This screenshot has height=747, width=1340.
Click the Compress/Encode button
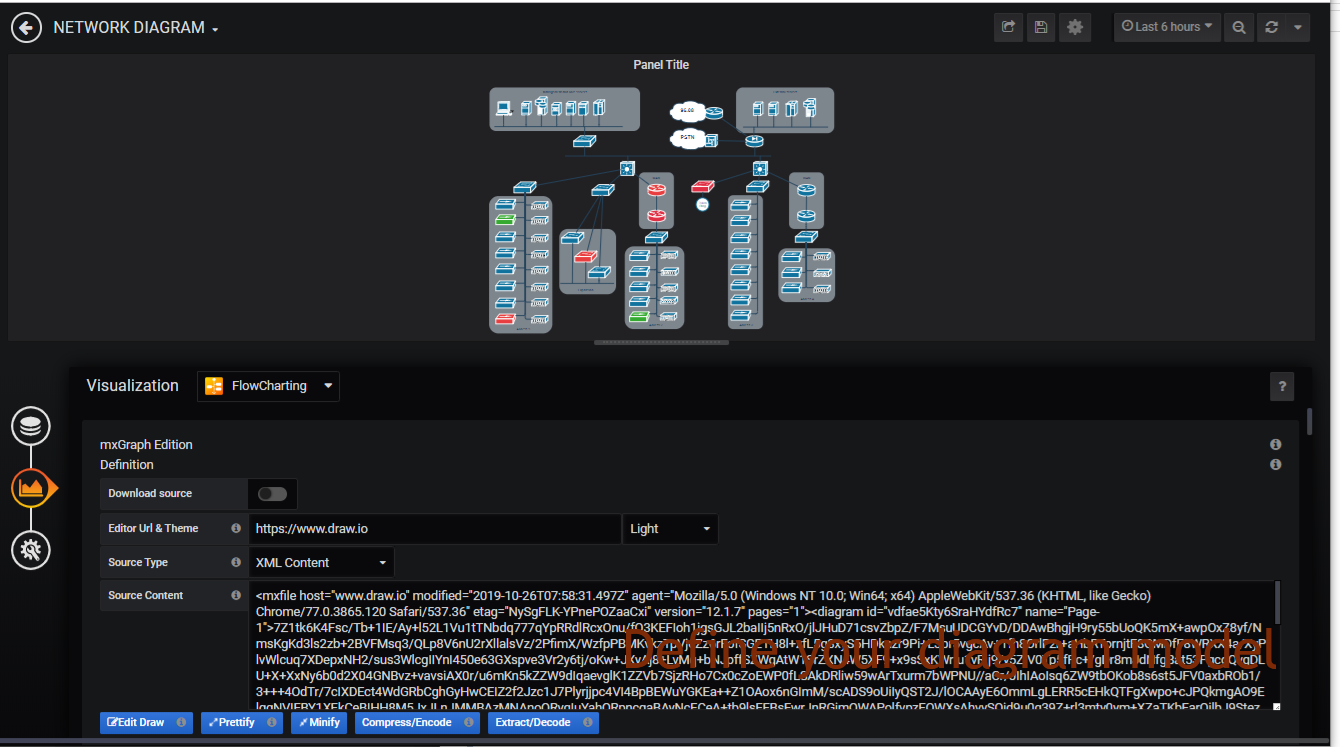tap(406, 722)
